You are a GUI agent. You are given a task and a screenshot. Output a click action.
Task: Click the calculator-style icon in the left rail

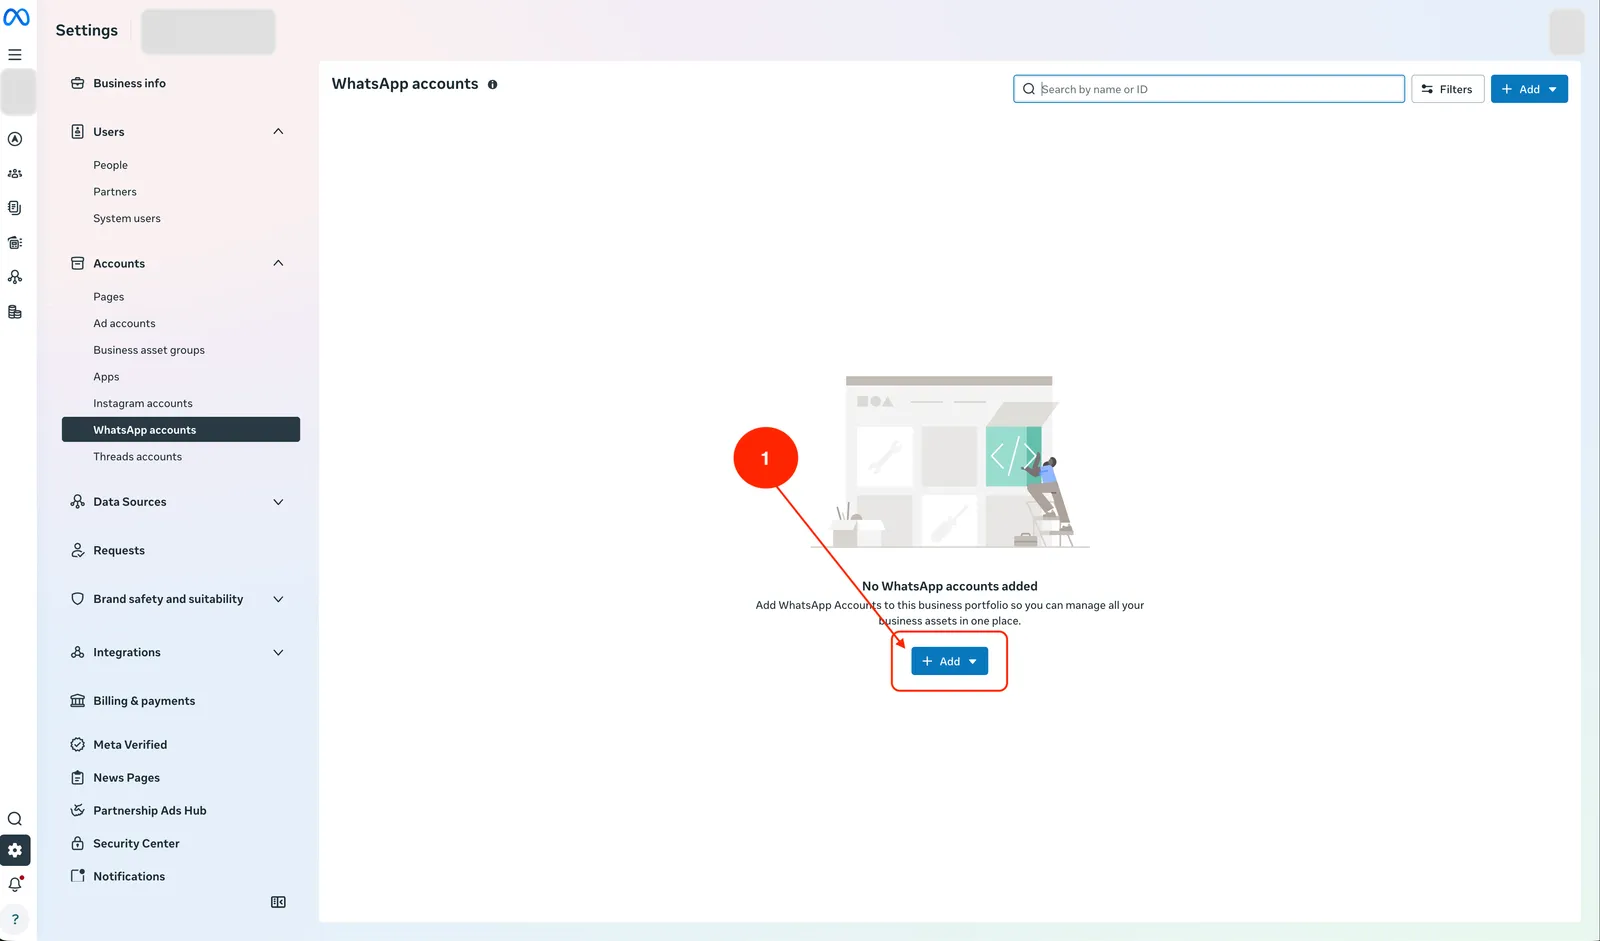tap(15, 243)
